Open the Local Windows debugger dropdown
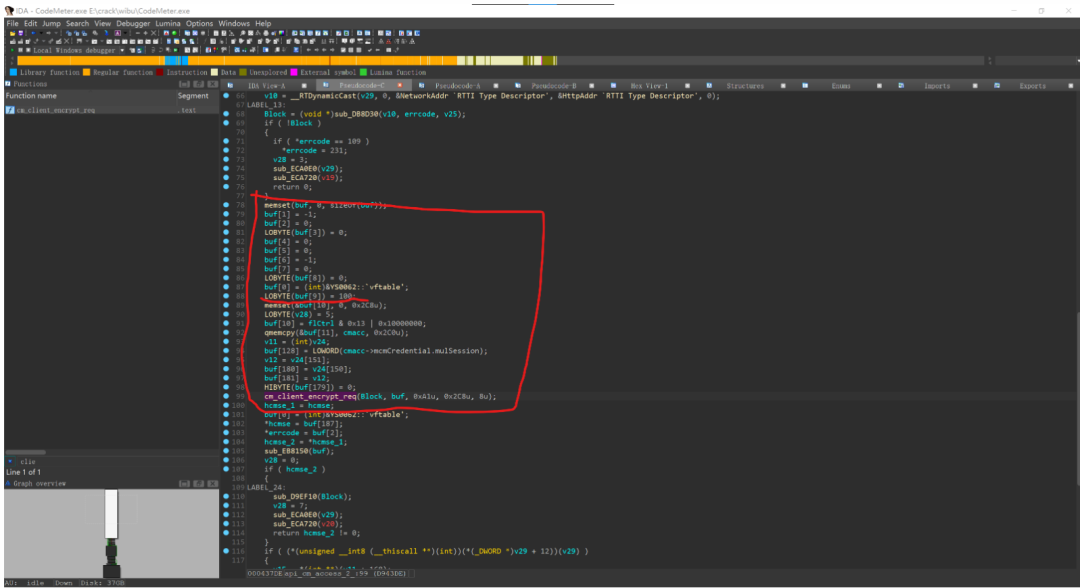Viewport: 1080px width, 588px height. pyautogui.click(x=122, y=49)
